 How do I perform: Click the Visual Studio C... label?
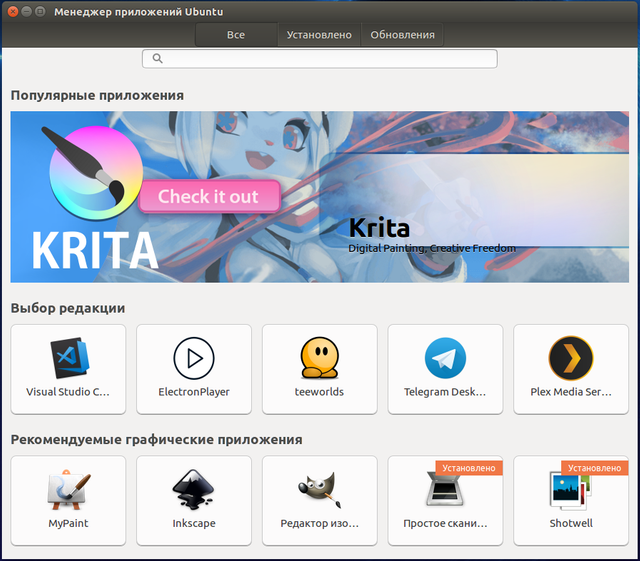pos(68,392)
